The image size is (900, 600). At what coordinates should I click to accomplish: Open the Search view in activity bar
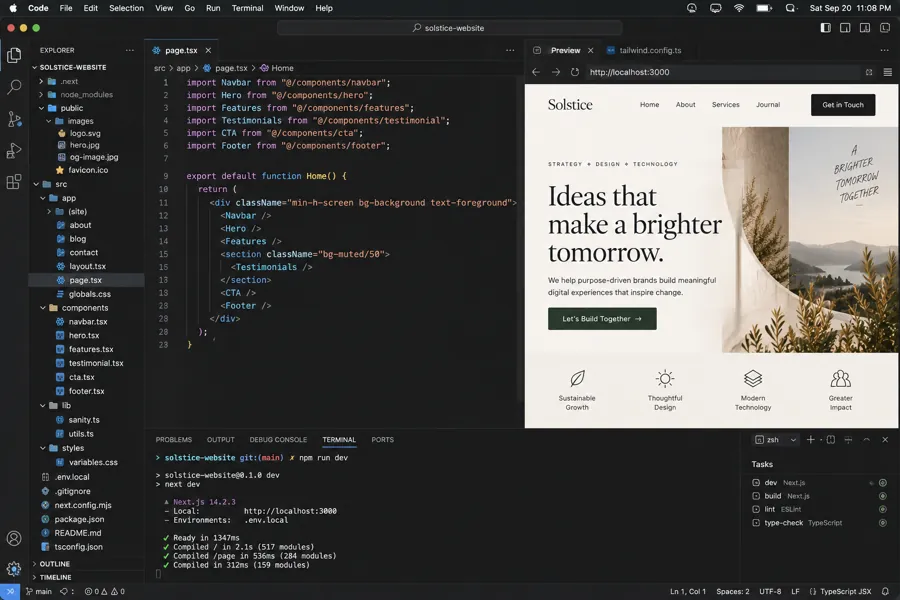tap(14, 87)
